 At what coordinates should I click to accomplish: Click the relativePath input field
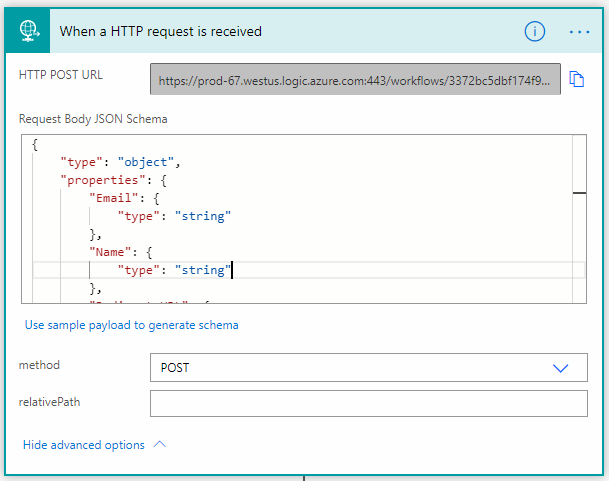pos(369,404)
